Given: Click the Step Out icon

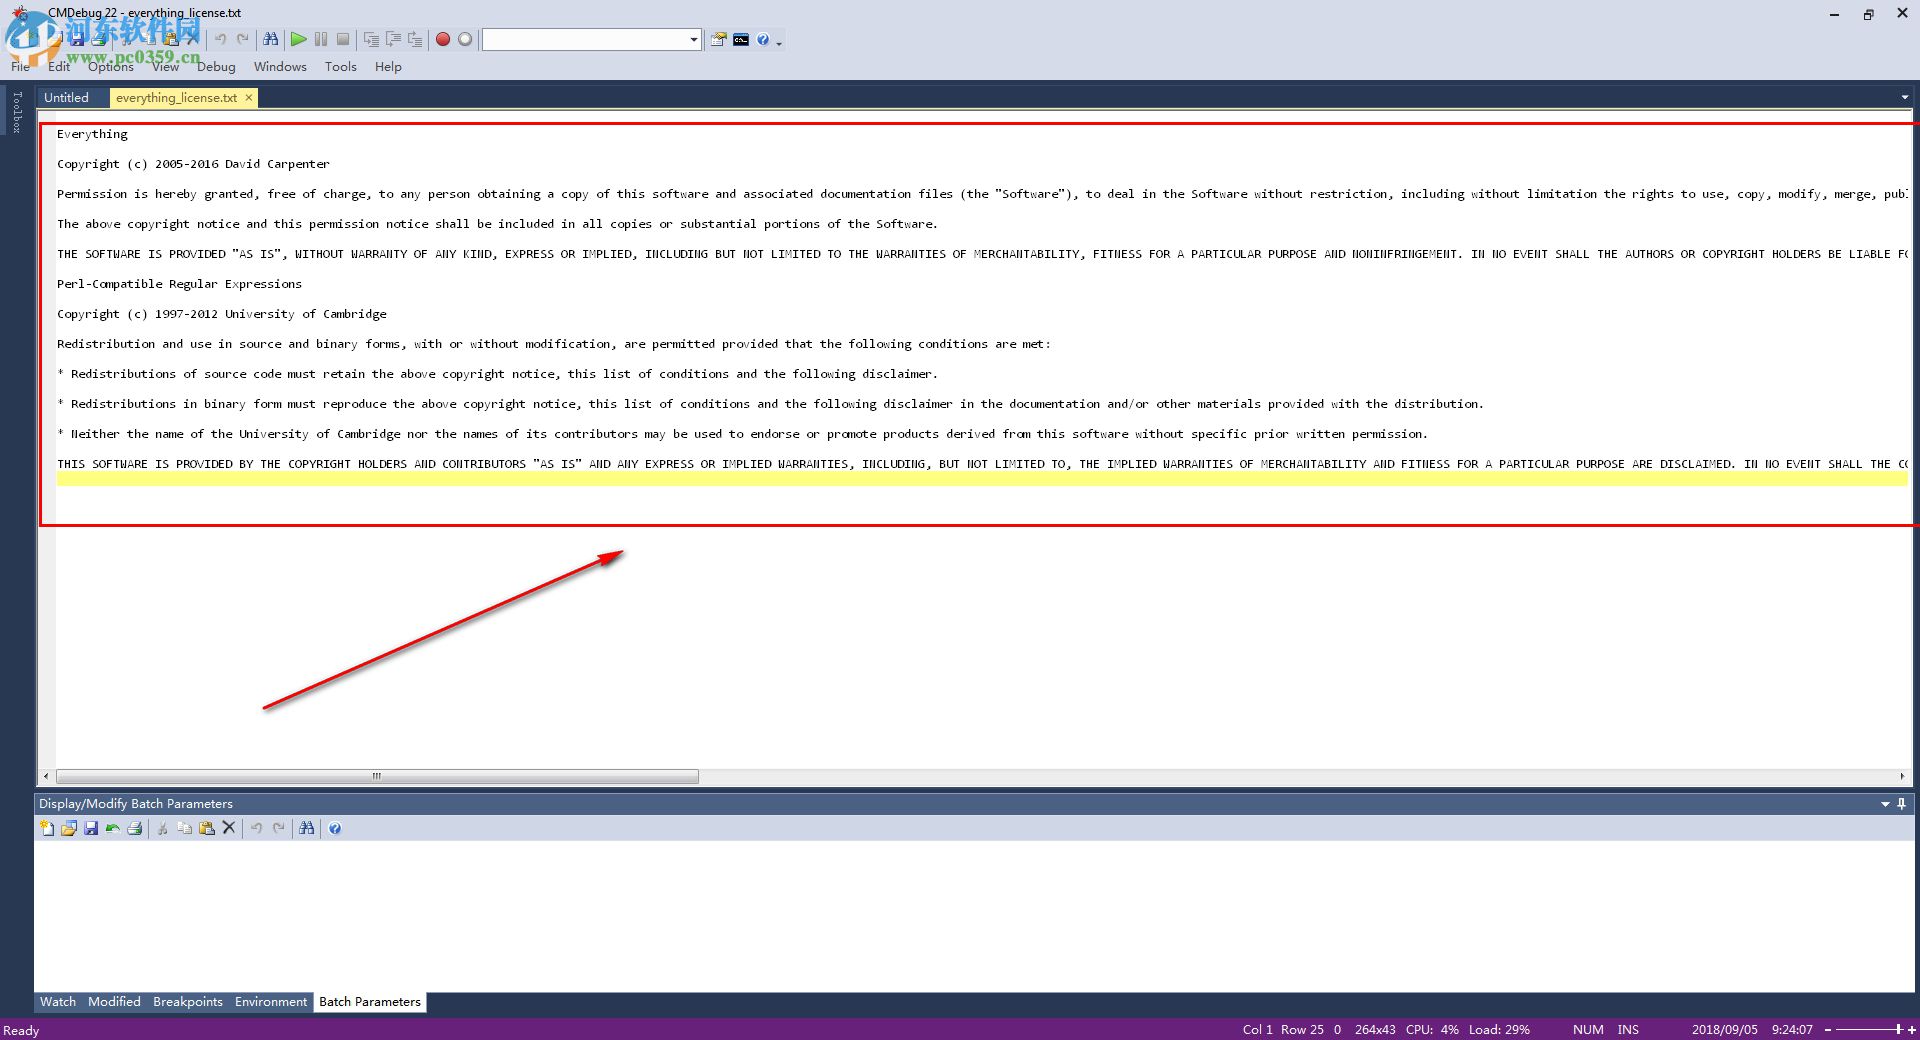Looking at the screenshot, I should click(x=415, y=40).
